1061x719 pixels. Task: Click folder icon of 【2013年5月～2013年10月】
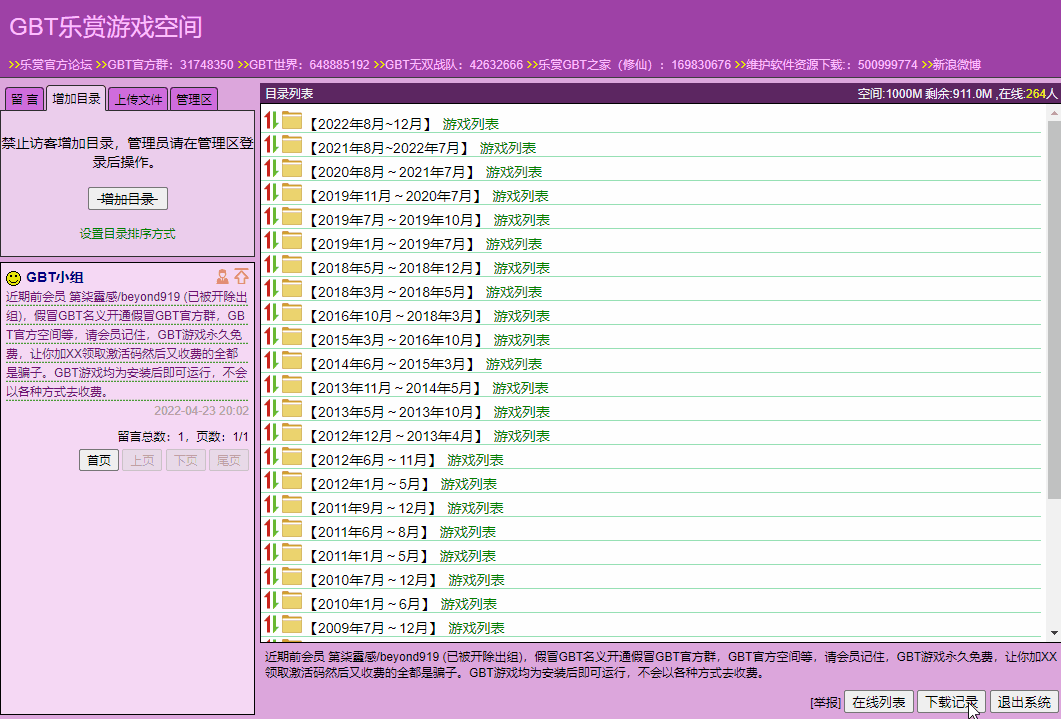coord(292,409)
